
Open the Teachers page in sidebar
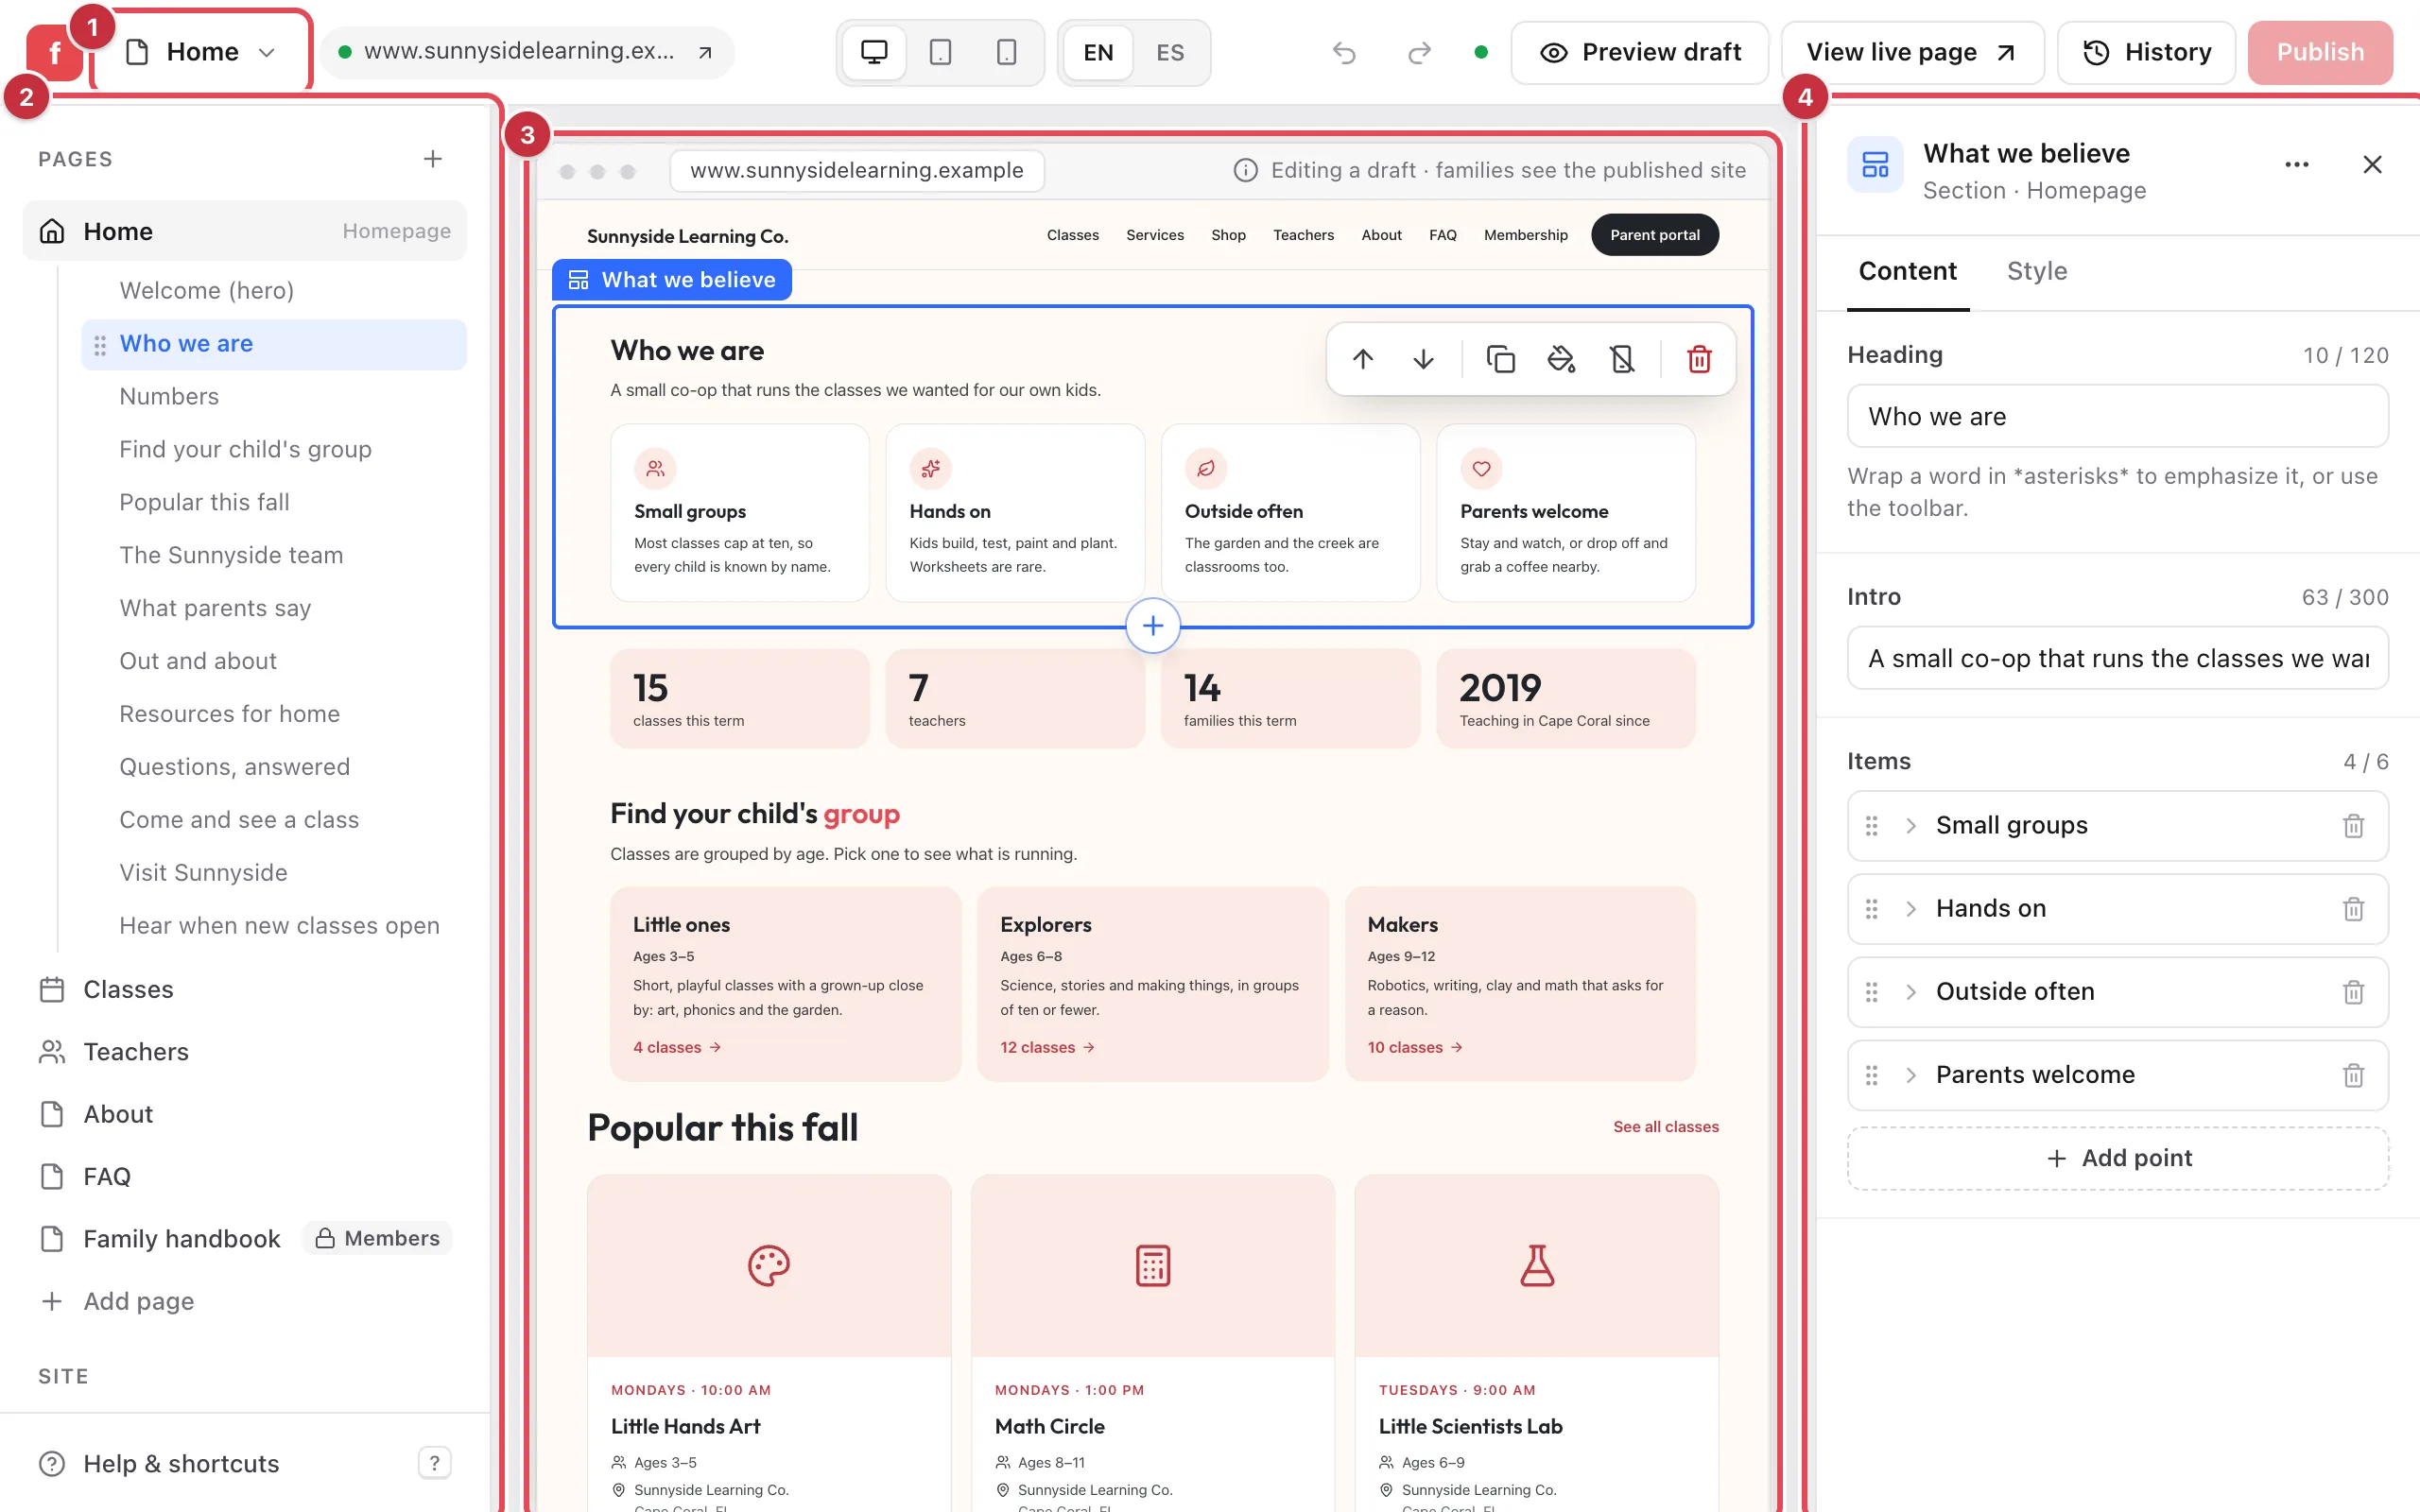coord(245,1052)
